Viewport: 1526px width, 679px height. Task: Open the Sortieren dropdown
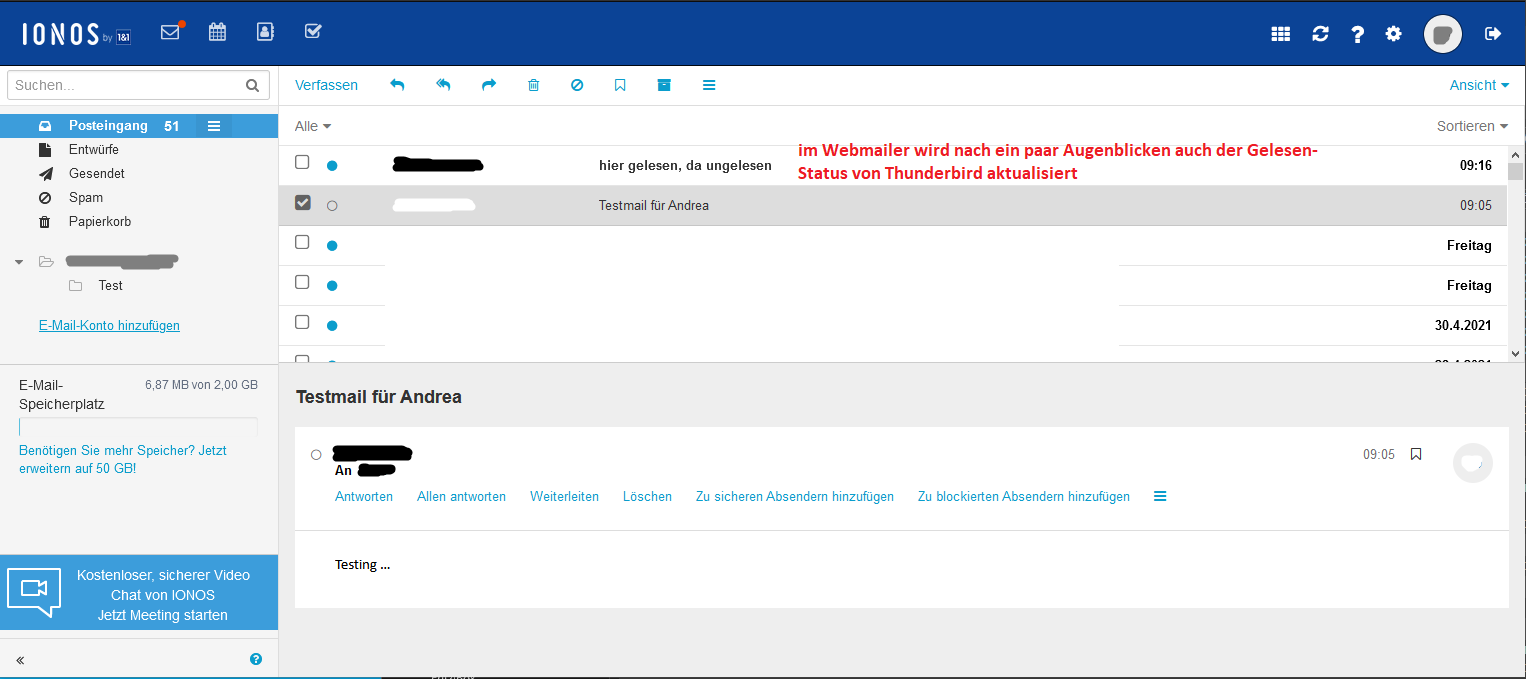click(x=1472, y=126)
